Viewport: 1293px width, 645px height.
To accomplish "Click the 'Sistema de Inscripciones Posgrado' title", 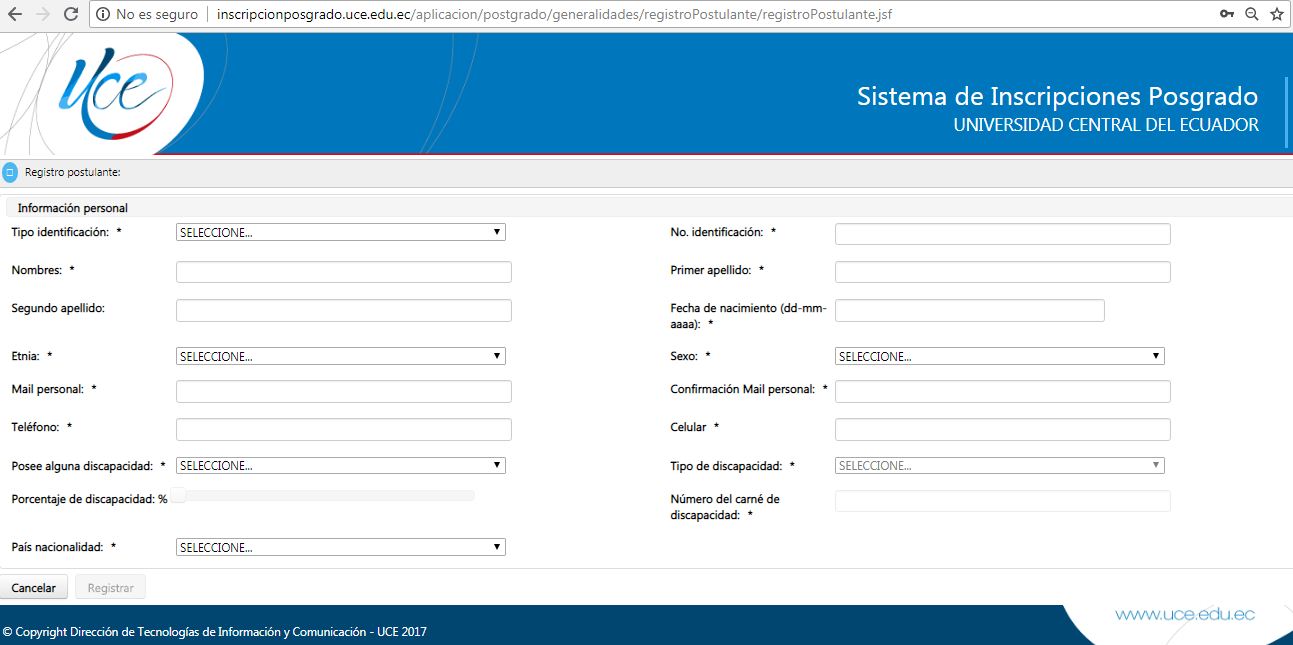I will point(1058,96).
